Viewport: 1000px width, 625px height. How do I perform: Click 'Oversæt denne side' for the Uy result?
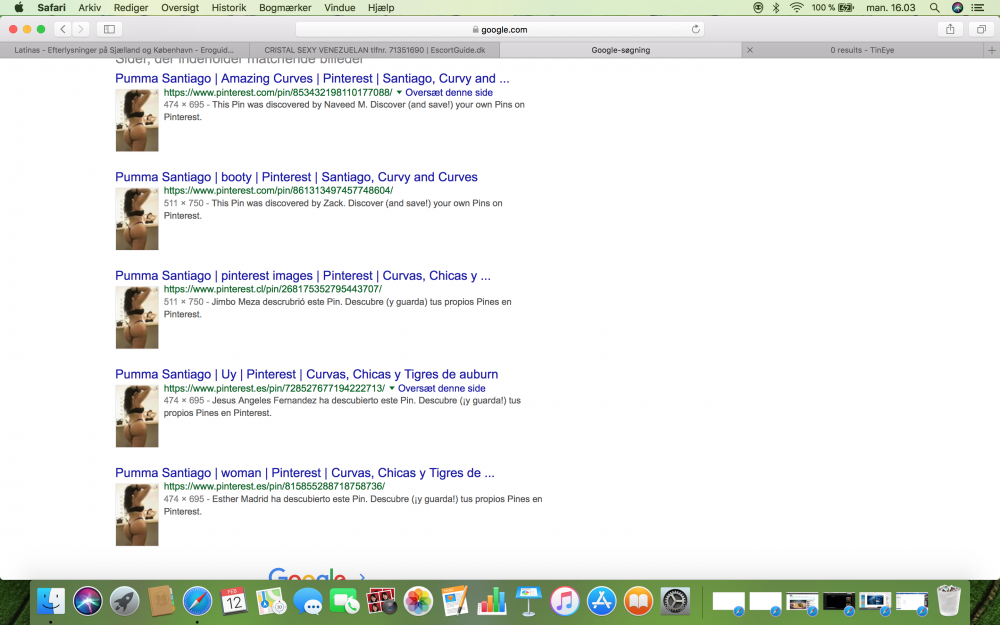click(442, 388)
